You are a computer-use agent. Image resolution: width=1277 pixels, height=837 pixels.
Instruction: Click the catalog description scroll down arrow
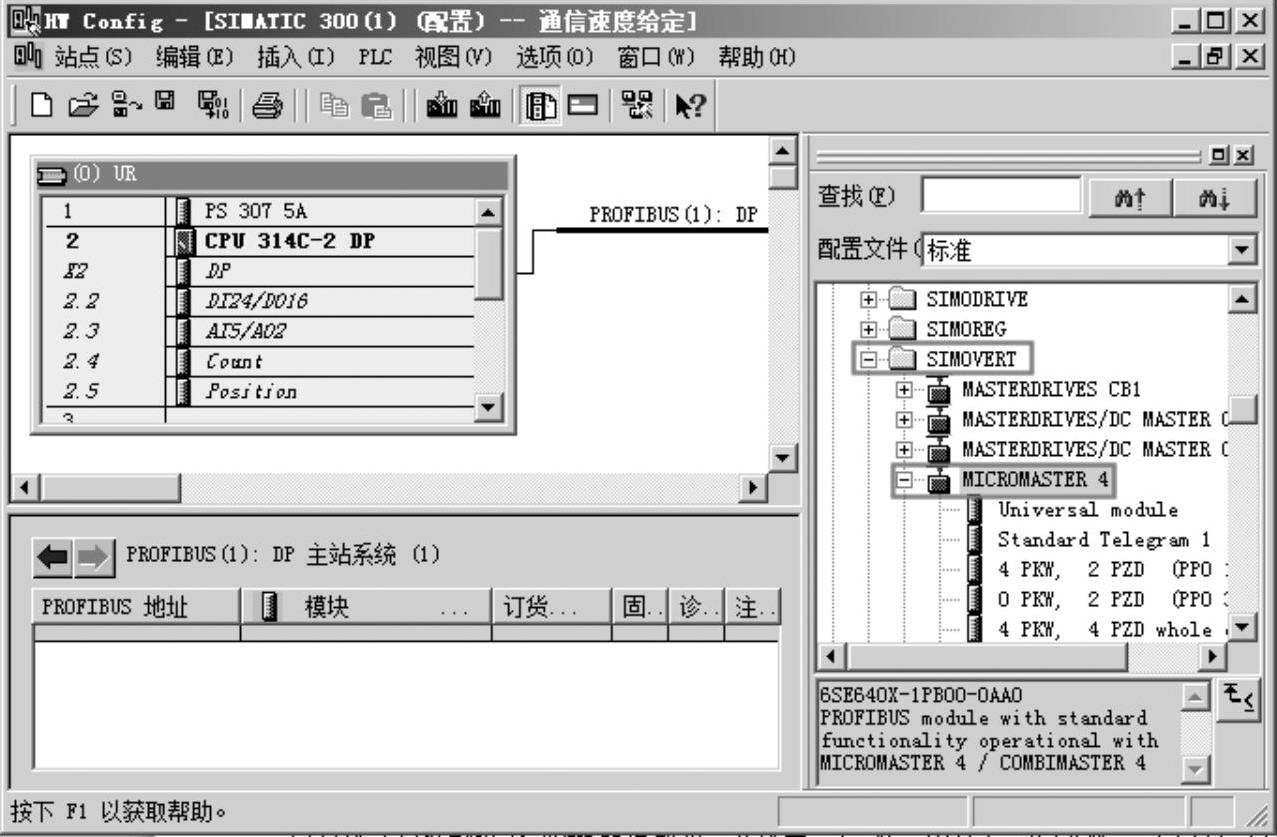[1195, 771]
